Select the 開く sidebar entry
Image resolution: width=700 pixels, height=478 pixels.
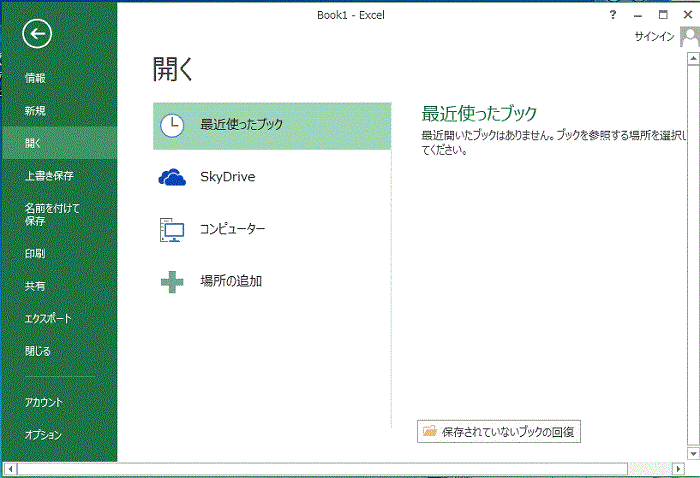coord(60,143)
